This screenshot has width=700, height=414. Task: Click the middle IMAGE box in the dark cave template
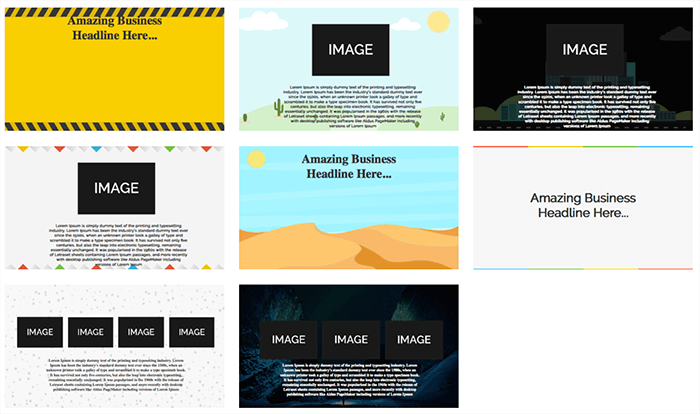(x=349, y=340)
